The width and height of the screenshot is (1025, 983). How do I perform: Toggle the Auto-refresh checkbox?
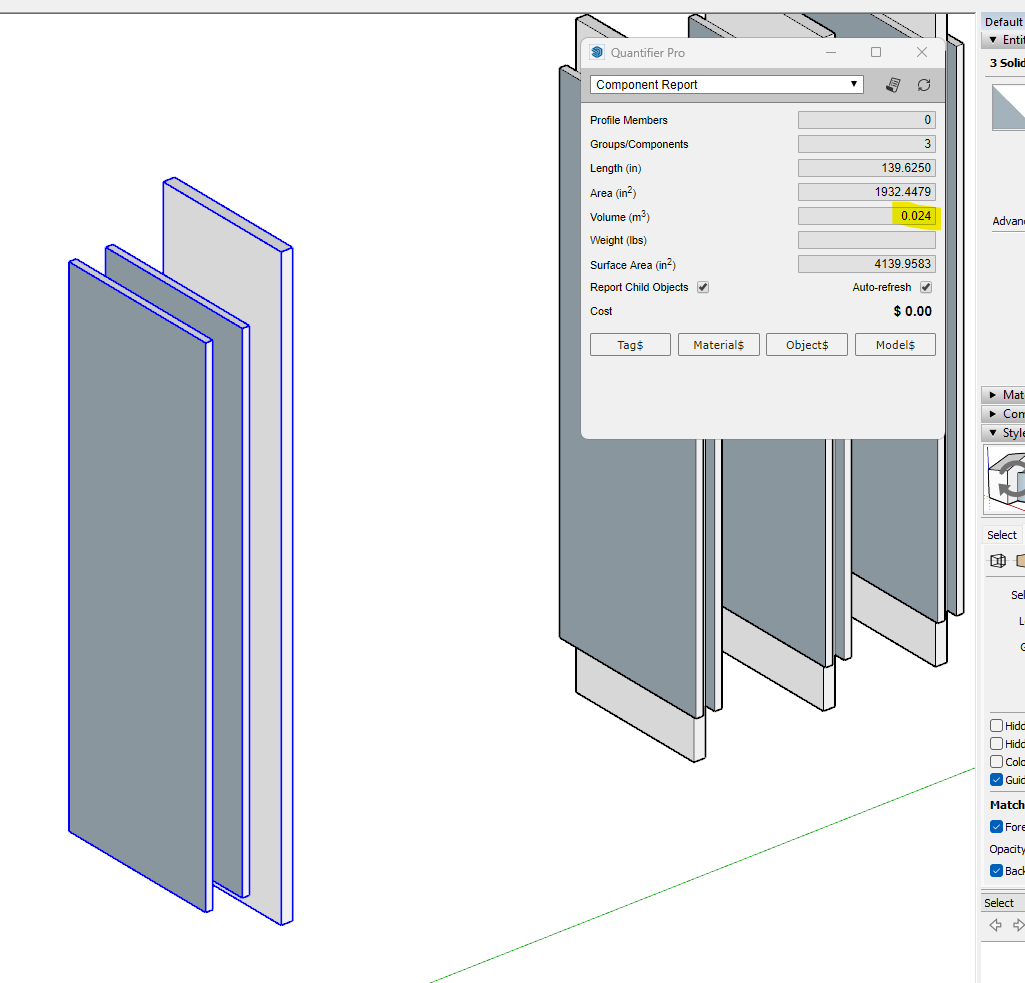pos(926,288)
